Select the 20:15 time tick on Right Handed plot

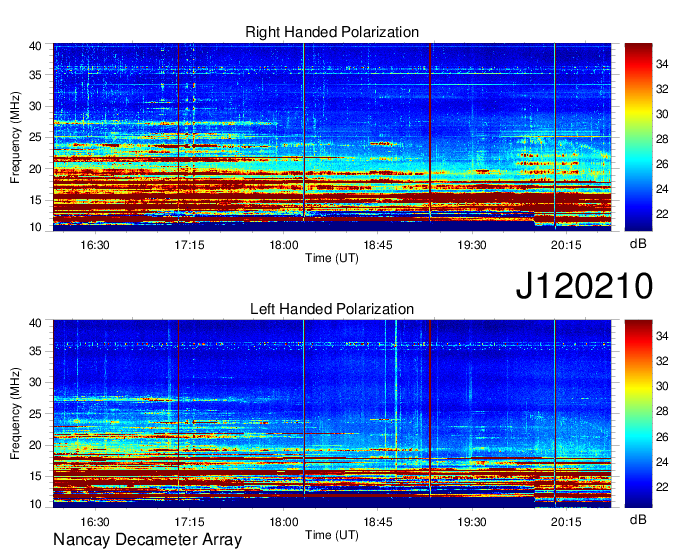(x=566, y=245)
